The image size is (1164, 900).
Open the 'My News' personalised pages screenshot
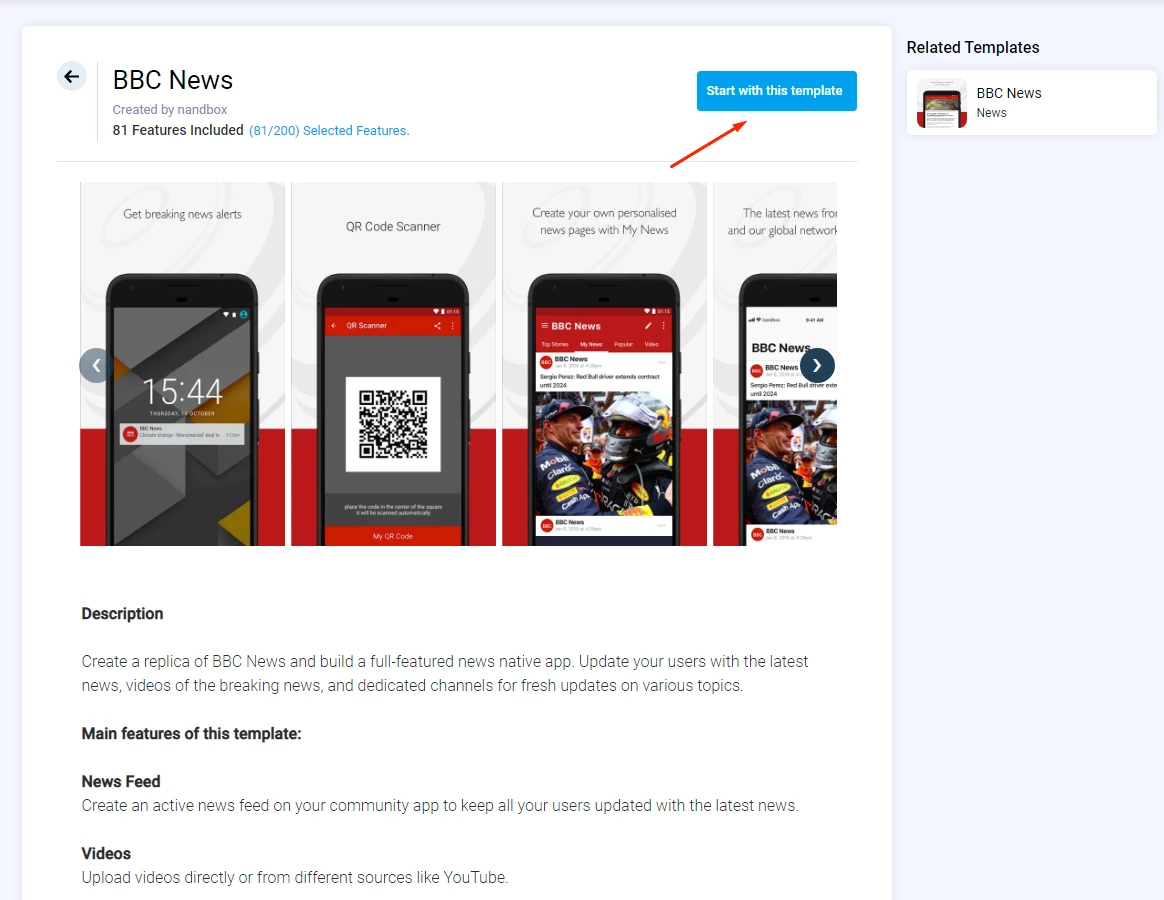[x=604, y=364]
